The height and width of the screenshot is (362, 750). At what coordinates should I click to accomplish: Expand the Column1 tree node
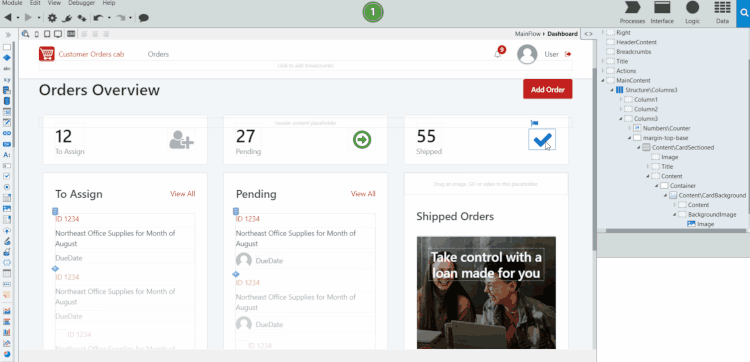tap(621, 99)
